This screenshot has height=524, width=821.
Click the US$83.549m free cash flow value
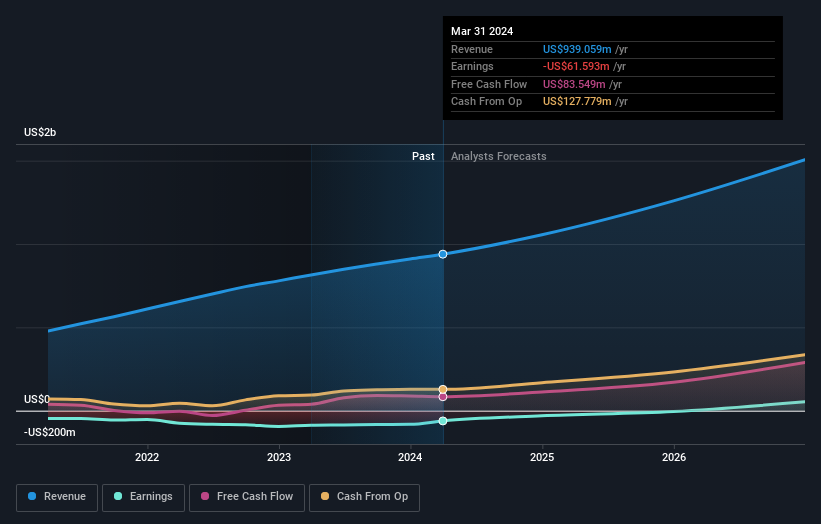tap(574, 84)
